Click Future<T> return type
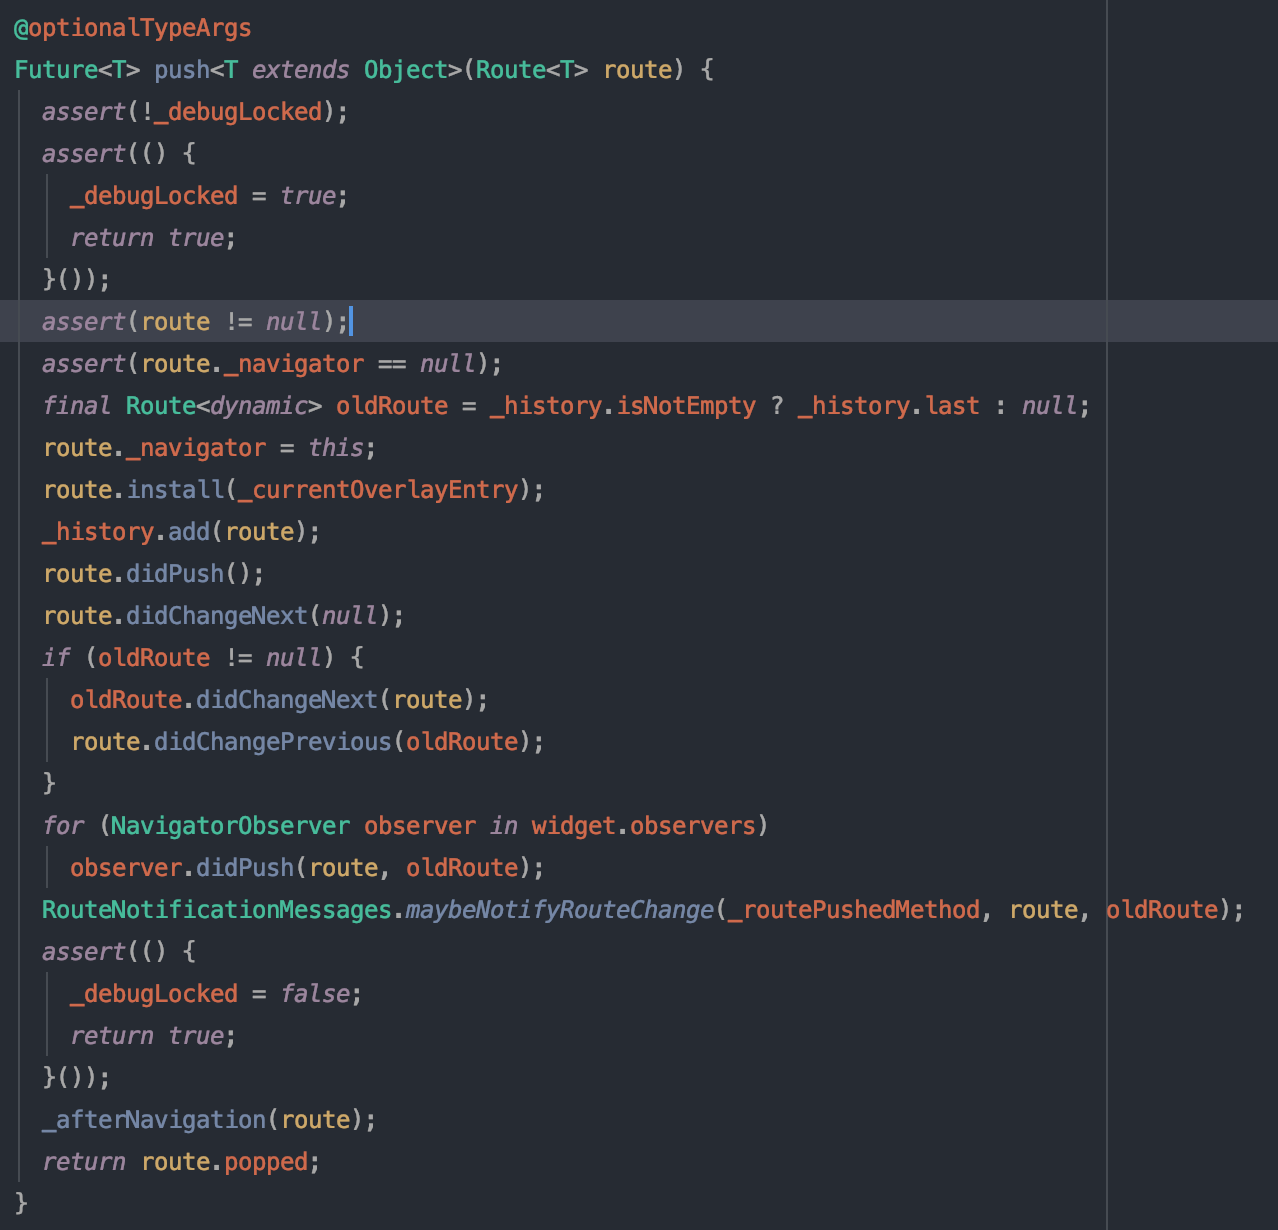 [x=77, y=70]
